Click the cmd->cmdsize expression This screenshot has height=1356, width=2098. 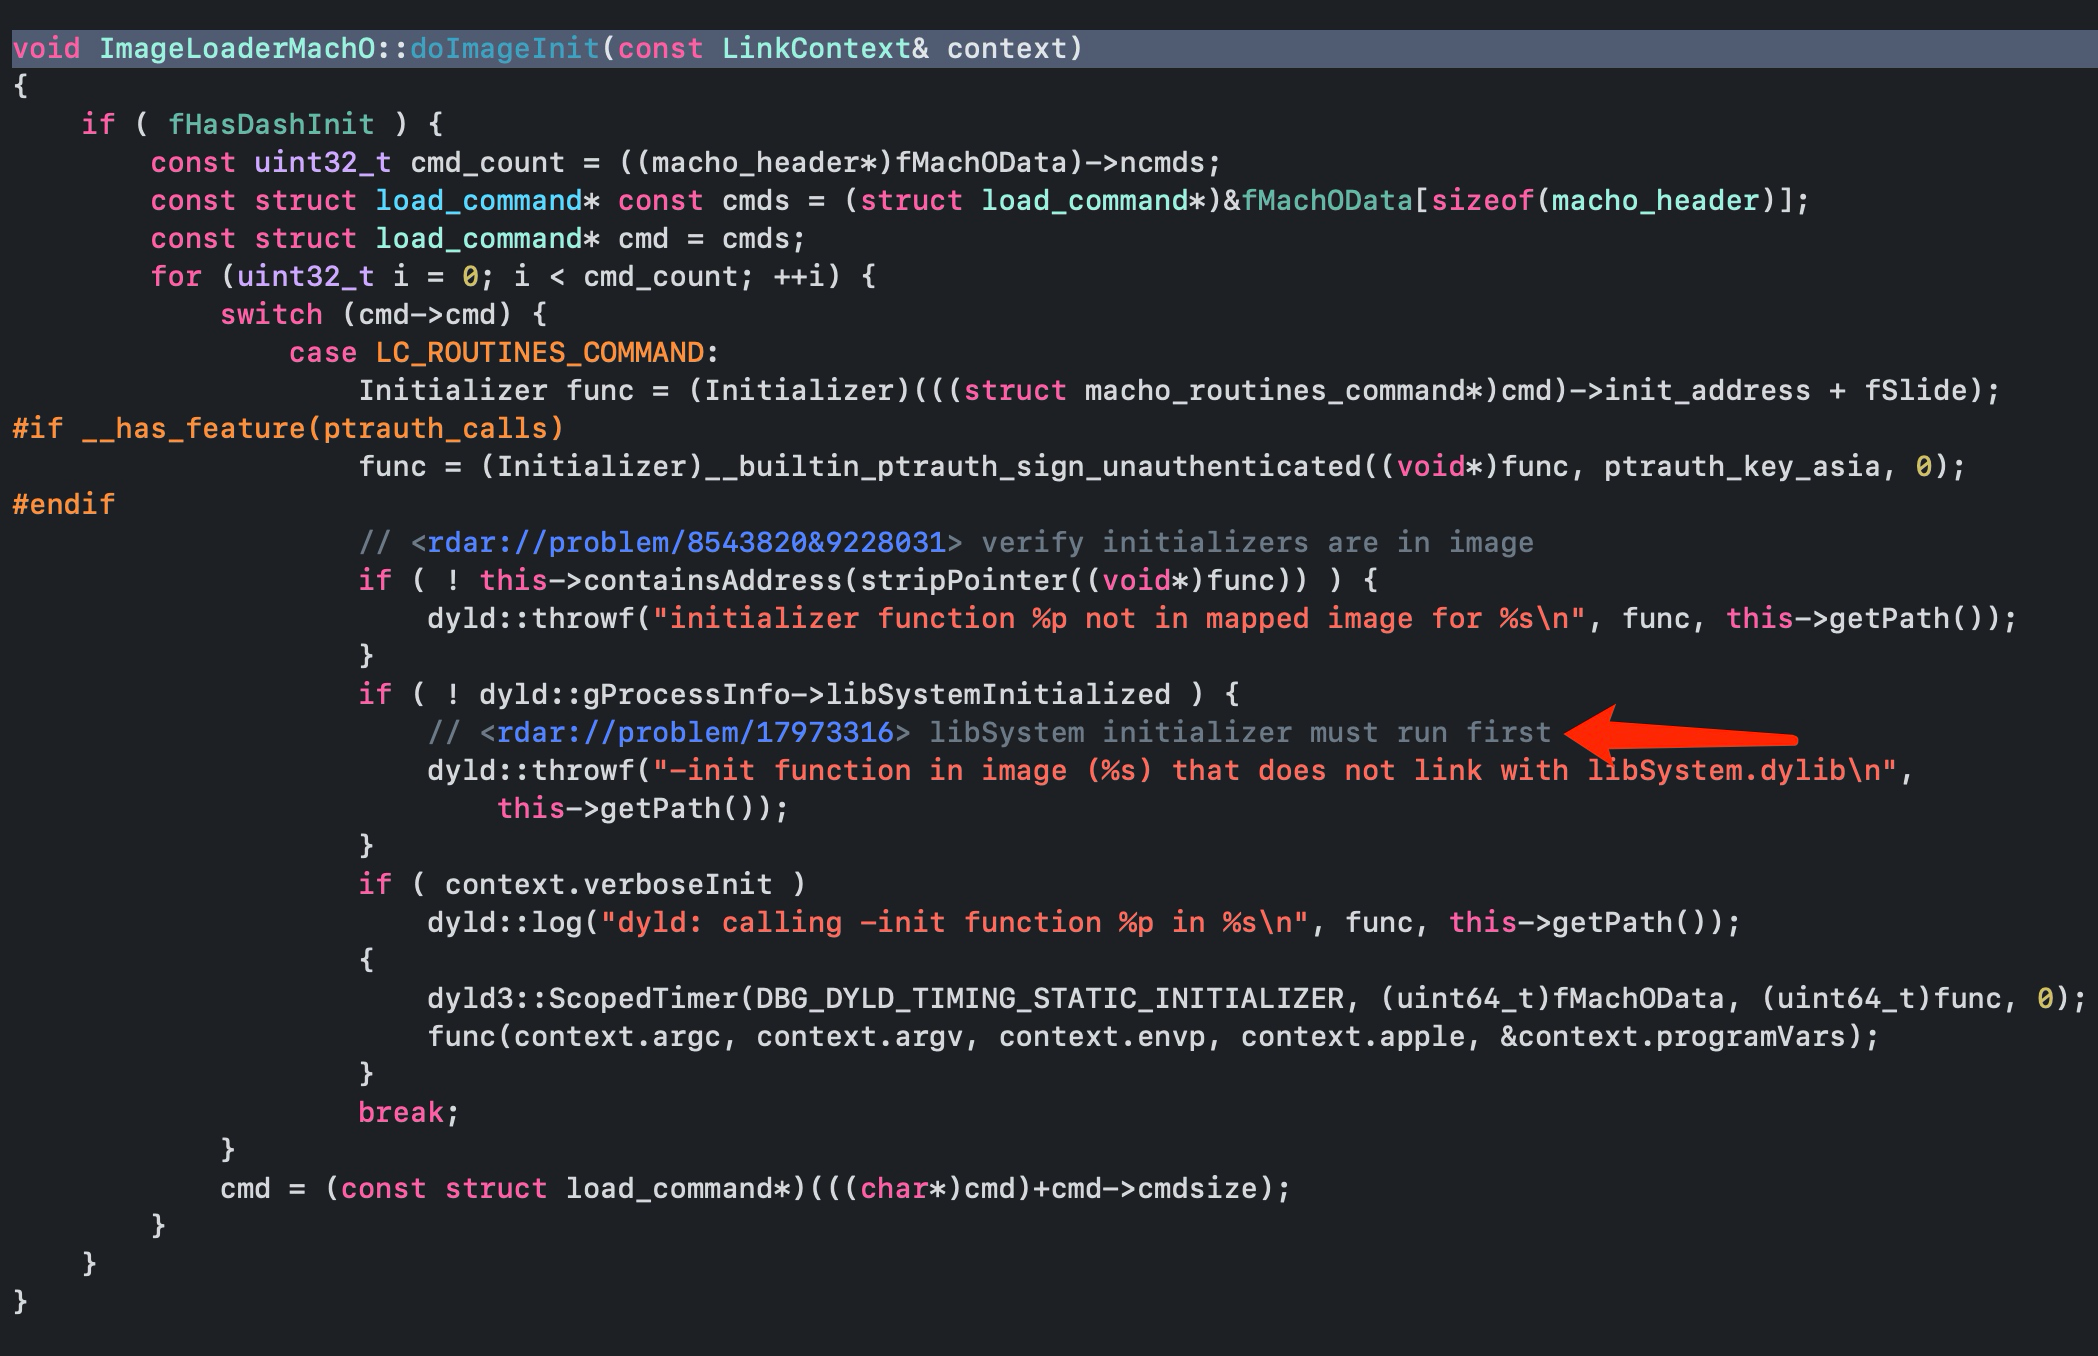click(1156, 1189)
